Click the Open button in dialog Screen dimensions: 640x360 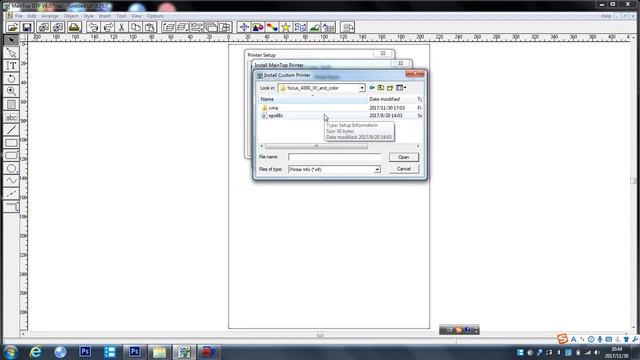(x=404, y=157)
